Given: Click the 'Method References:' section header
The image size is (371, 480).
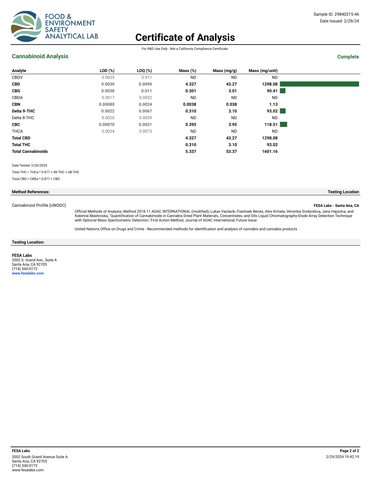Looking at the screenshot, I should (x=30, y=192).
